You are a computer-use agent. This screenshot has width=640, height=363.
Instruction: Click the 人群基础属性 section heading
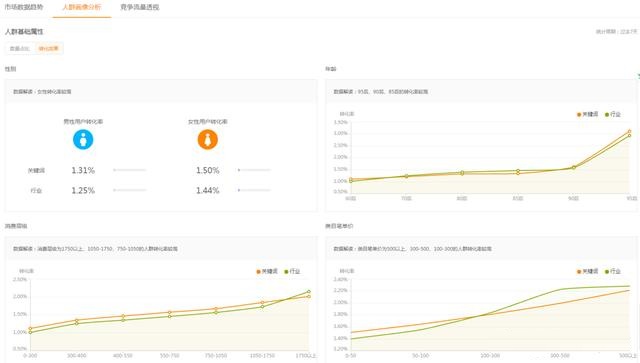tap(24, 31)
